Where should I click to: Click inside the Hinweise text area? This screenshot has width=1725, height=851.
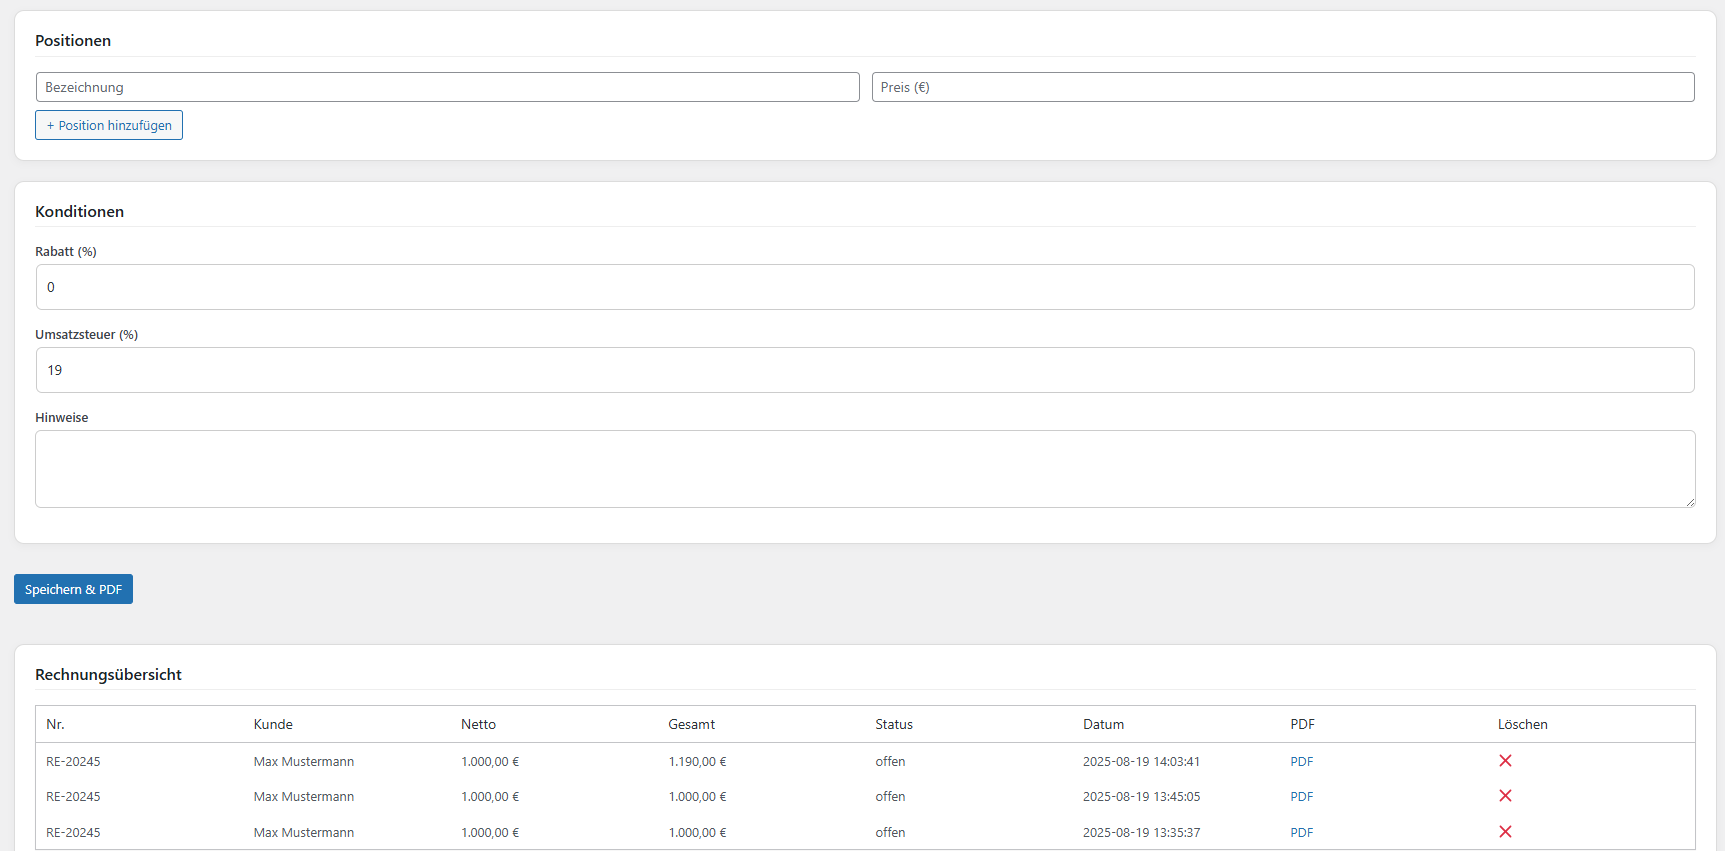(864, 468)
